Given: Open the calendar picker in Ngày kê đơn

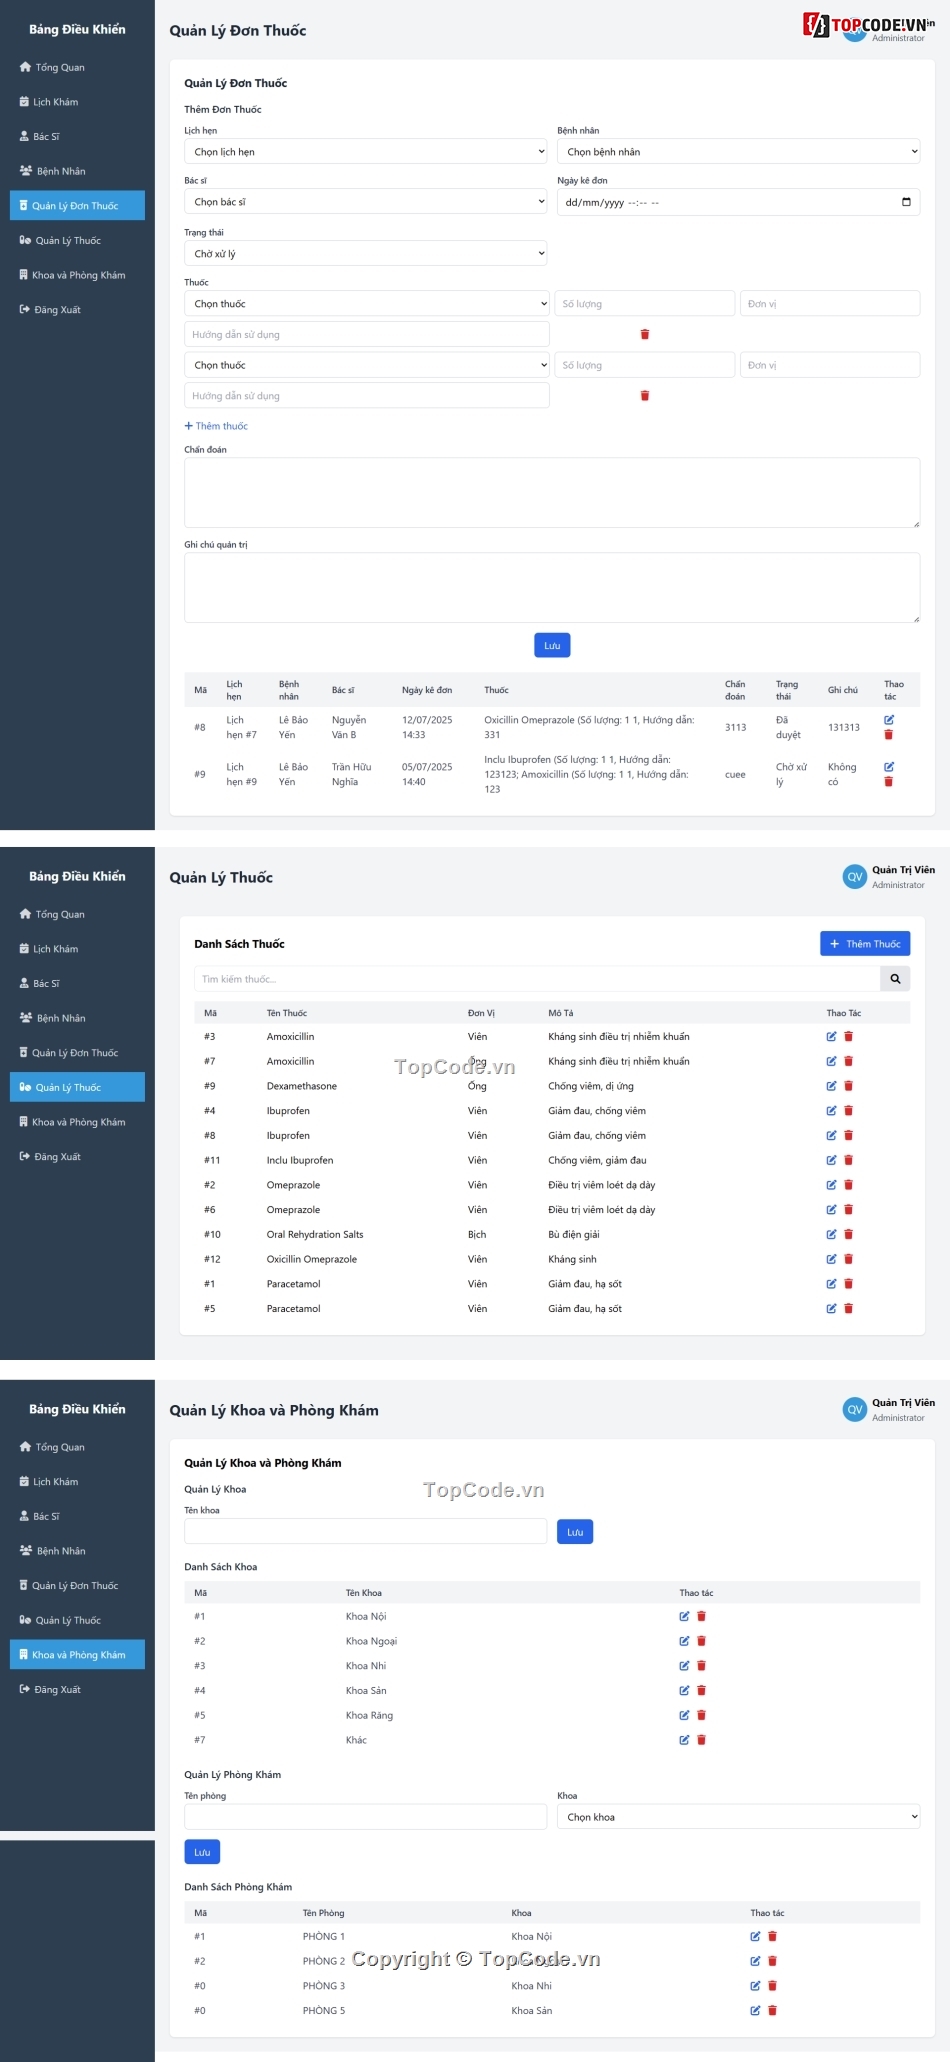Looking at the screenshot, I should tap(906, 202).
